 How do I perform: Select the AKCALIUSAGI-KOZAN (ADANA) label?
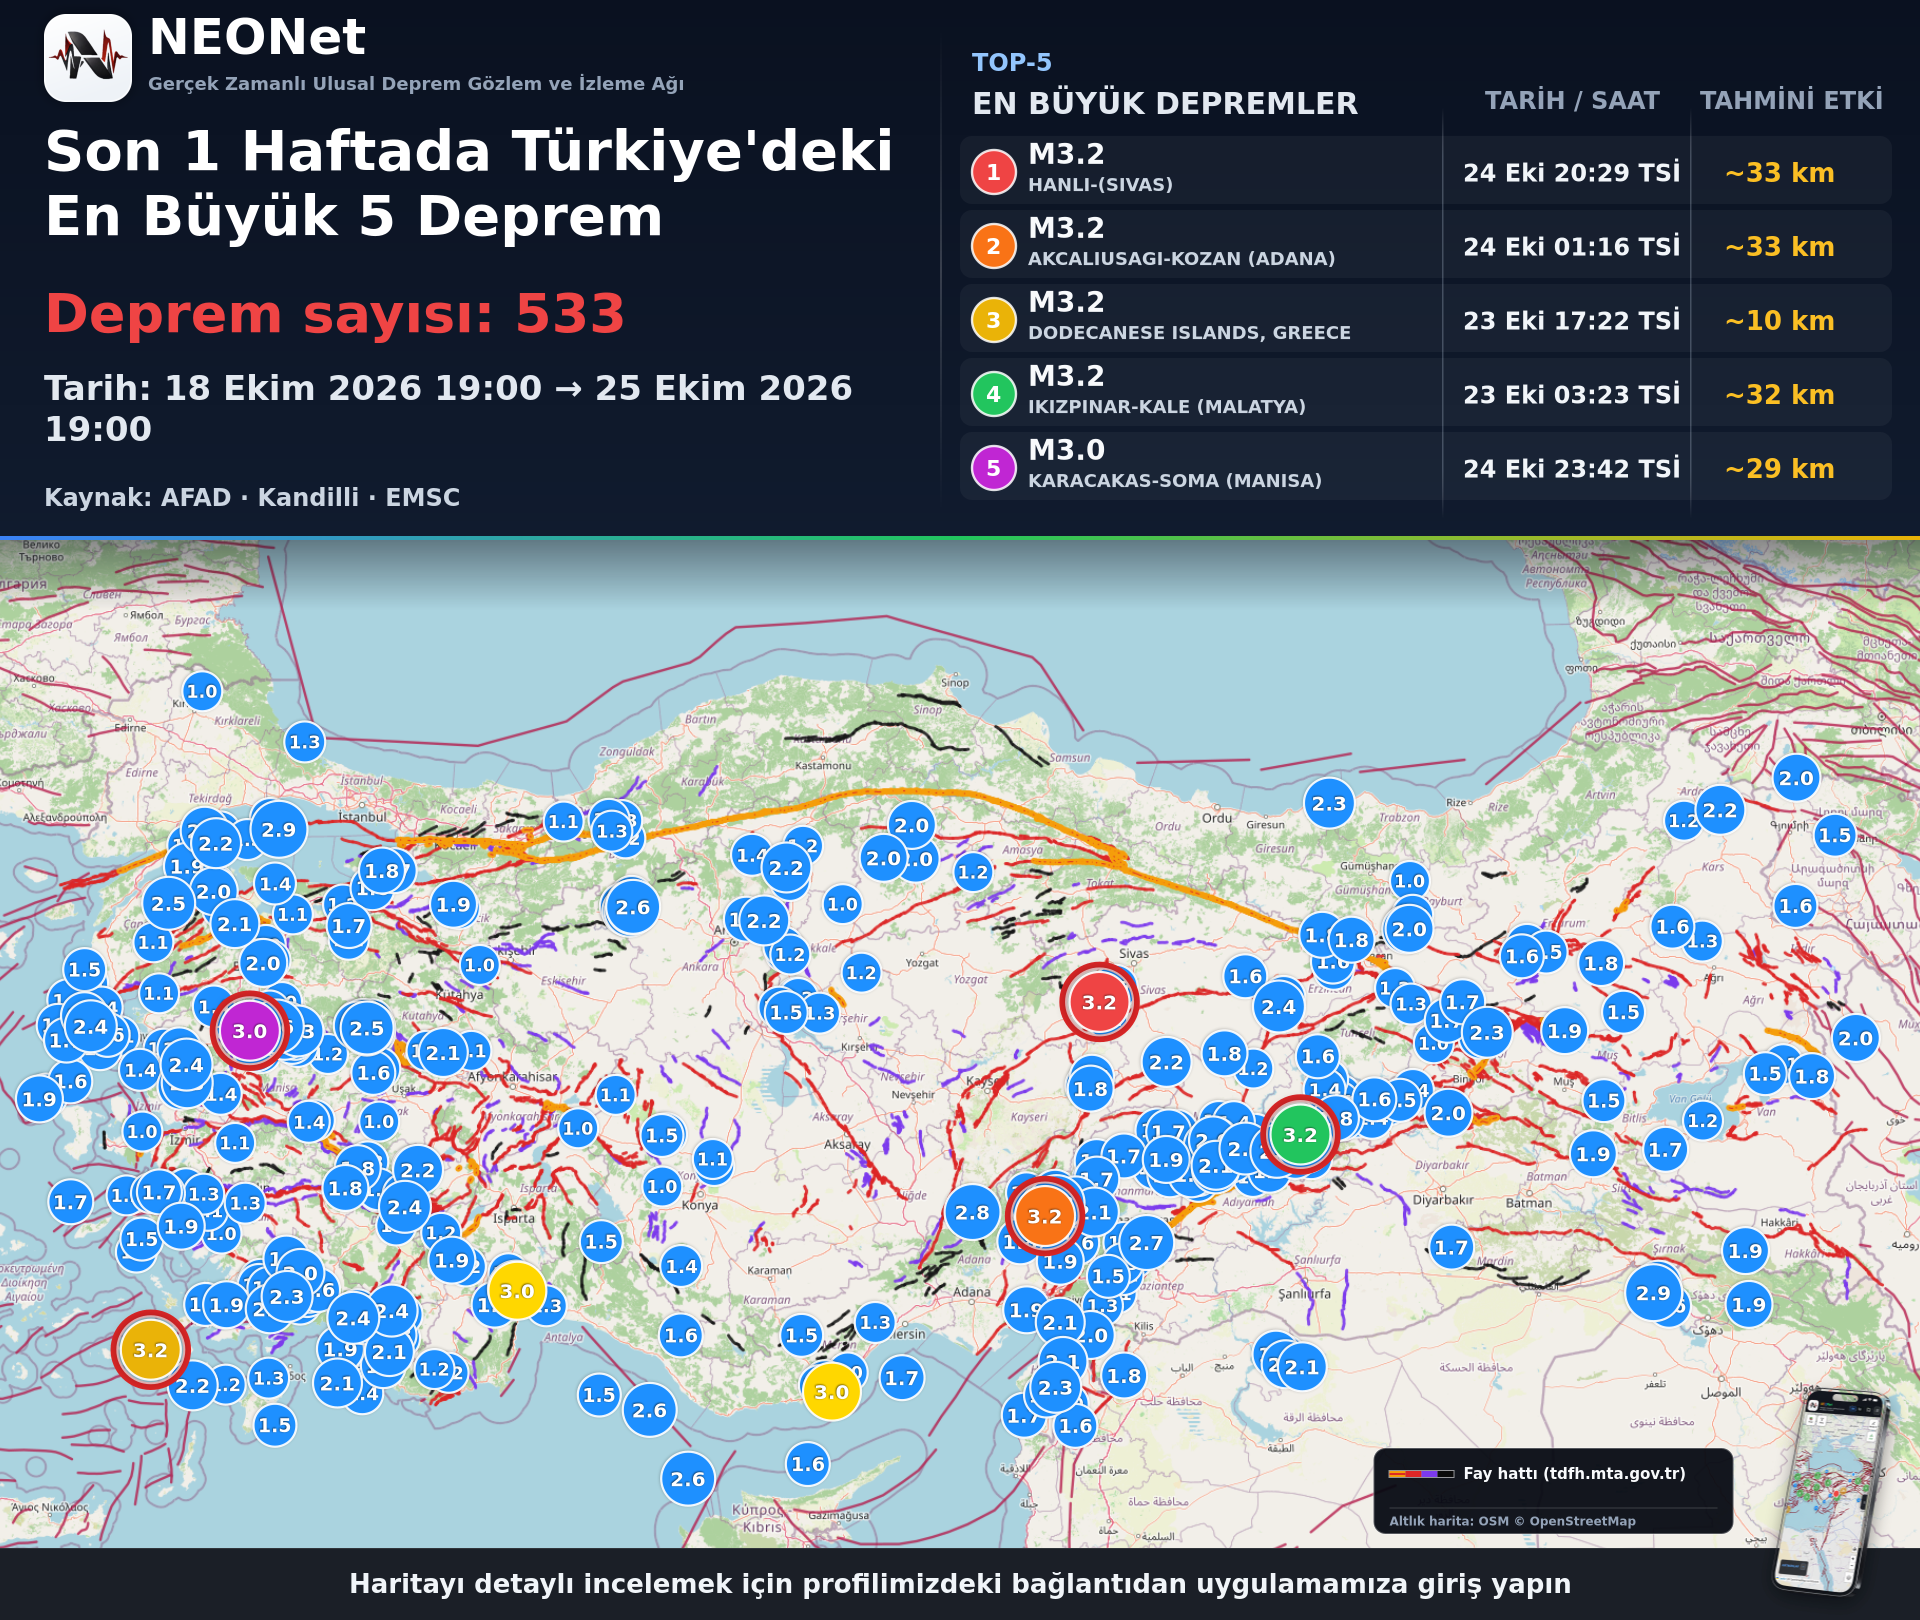(x=1181, y=259)
